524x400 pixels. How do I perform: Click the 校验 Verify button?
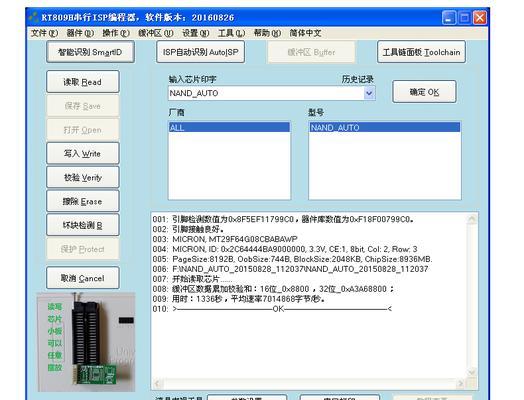tap(83, 177)
